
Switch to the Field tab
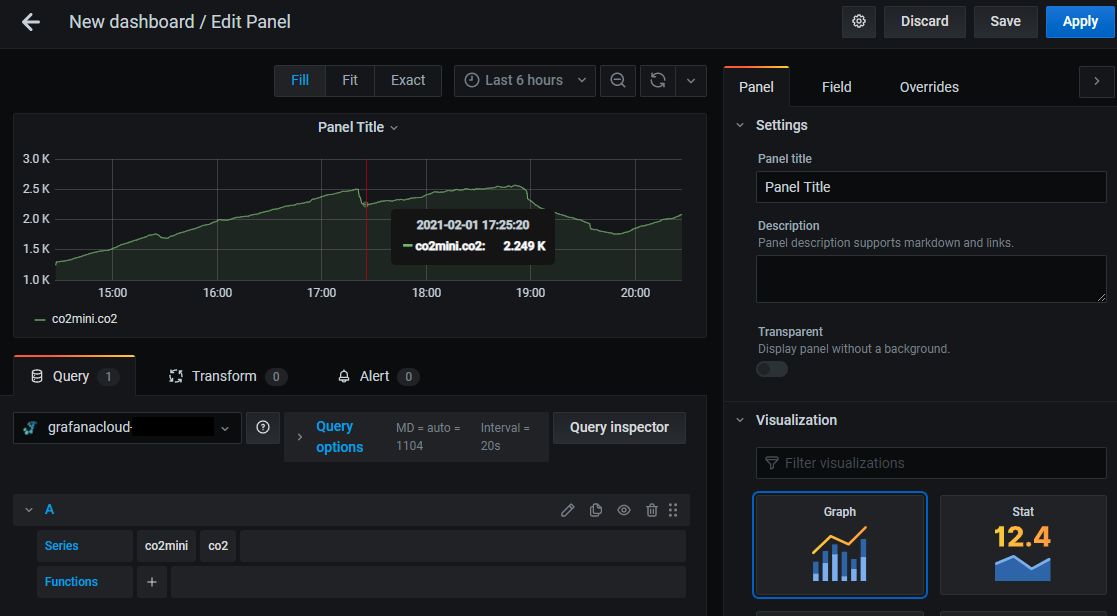836,87
